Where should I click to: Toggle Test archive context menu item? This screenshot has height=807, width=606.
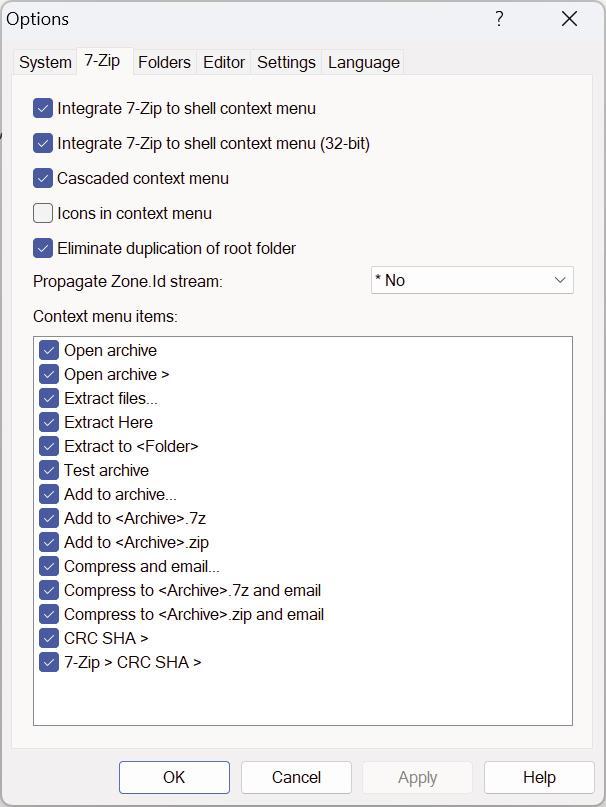48,470
